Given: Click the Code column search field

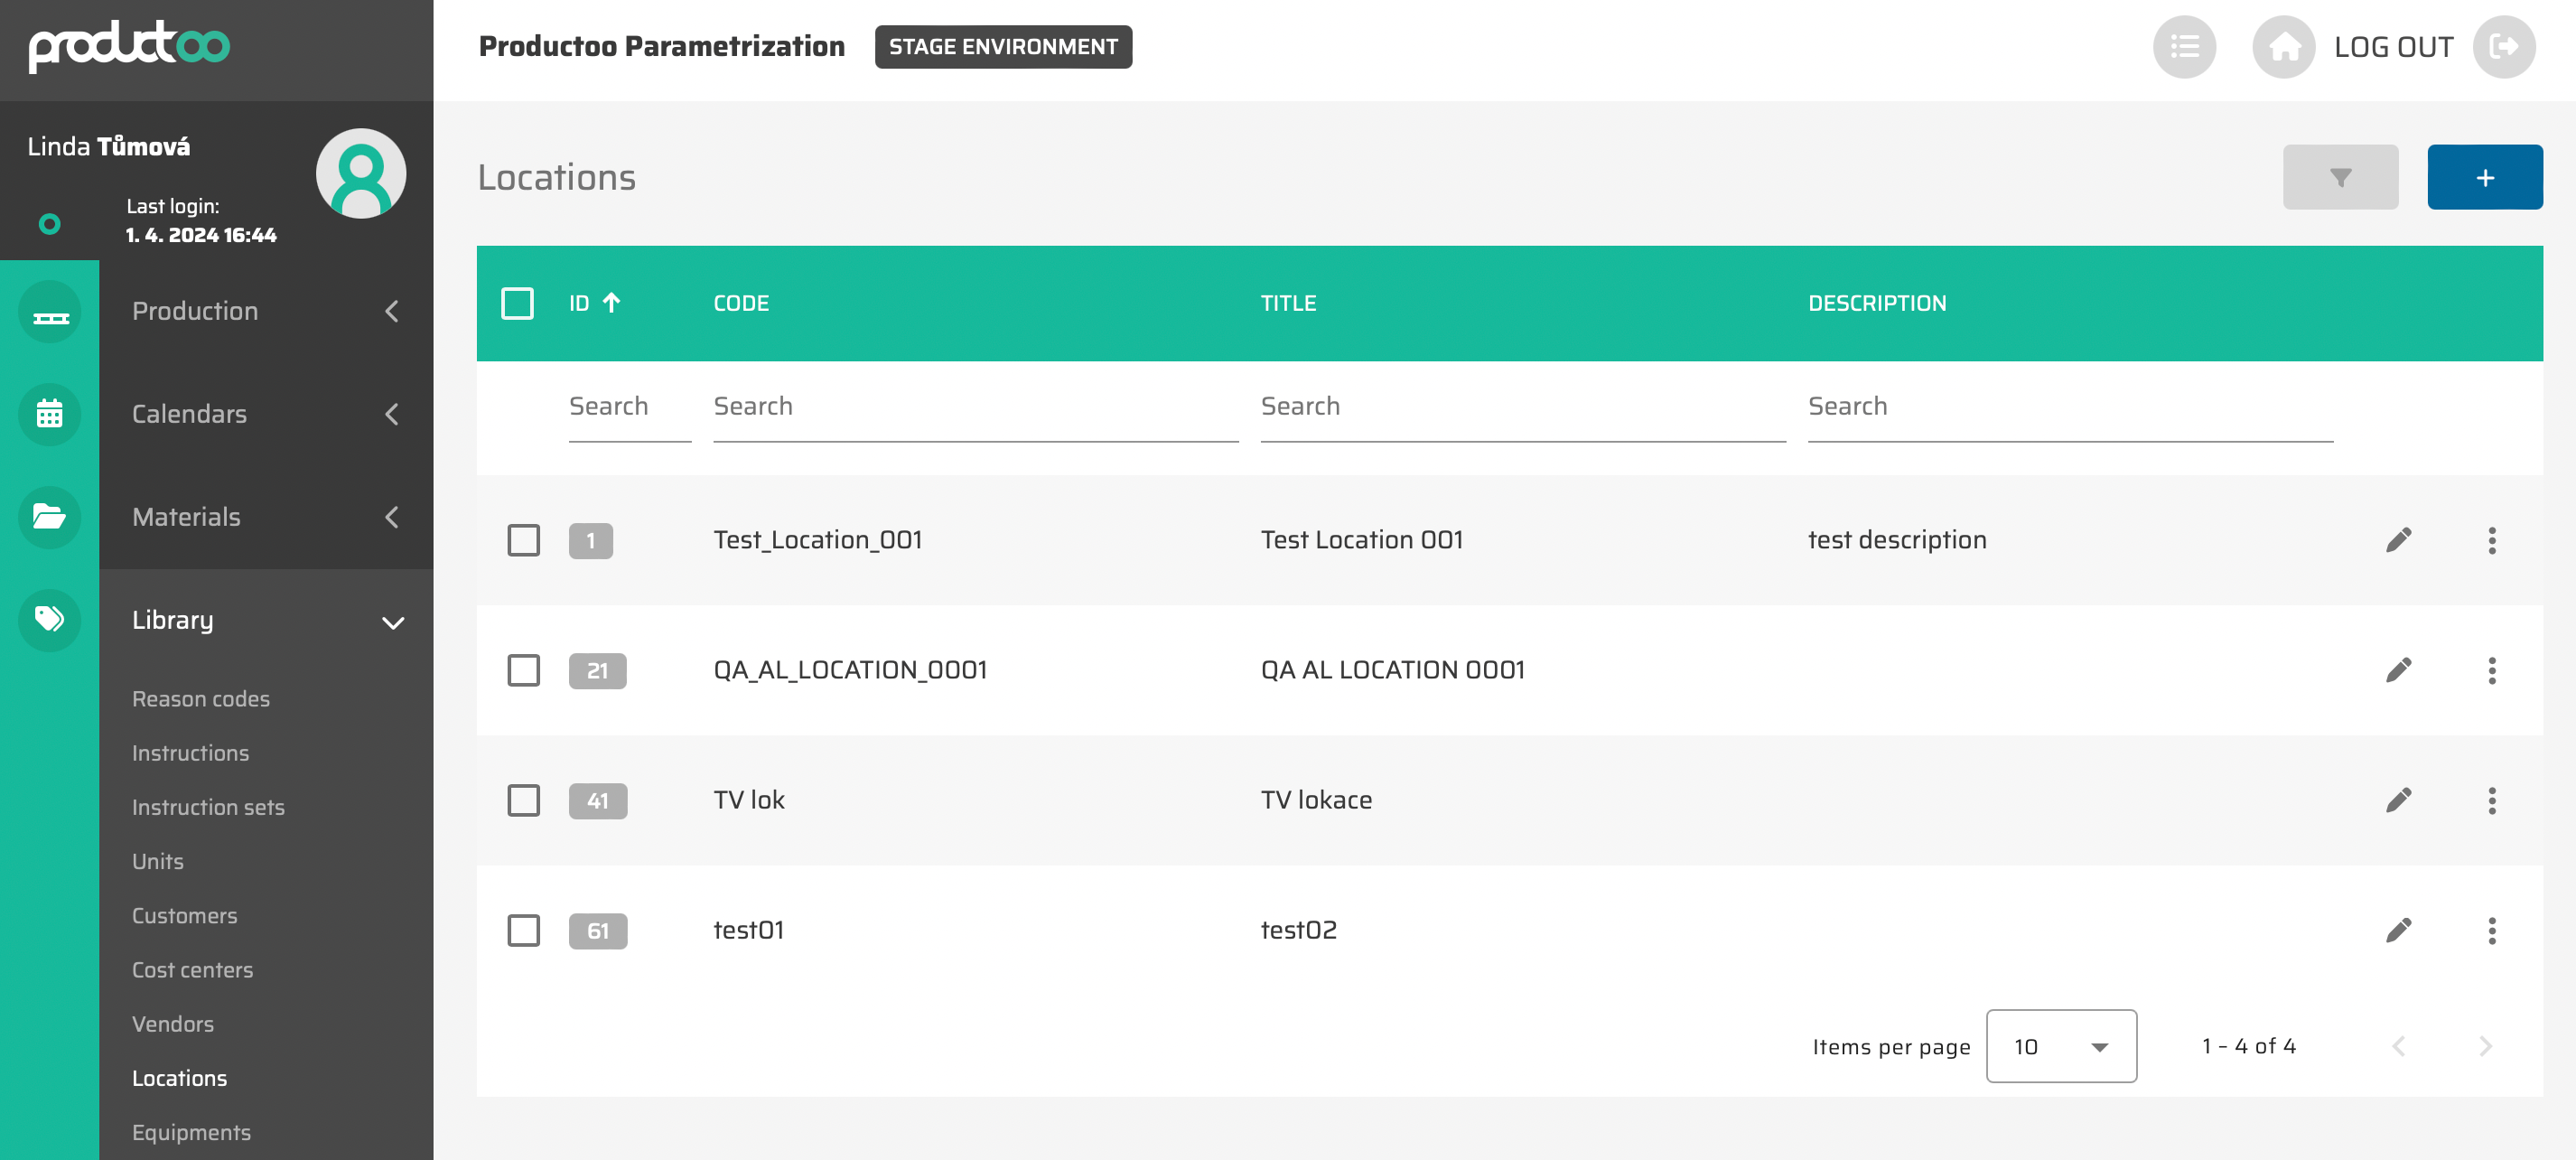Looking at the screenshot, I should (974, 407).
